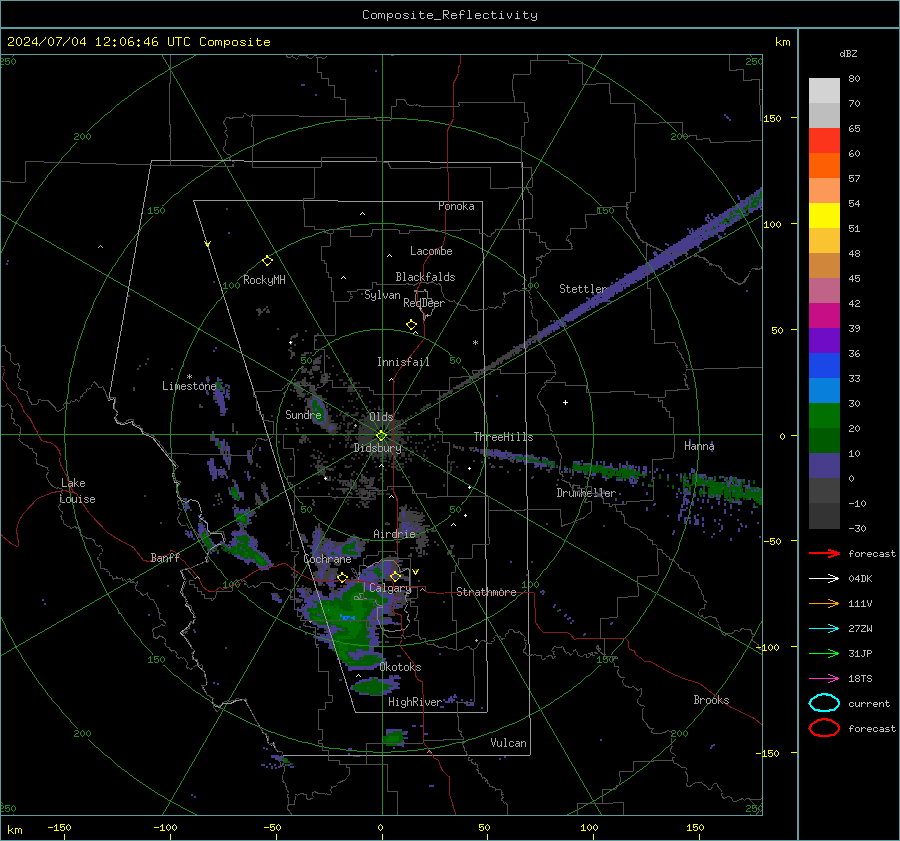The image size is (900, 841).
Task: Click the cyan current ellipse icon
Action: 824,703
